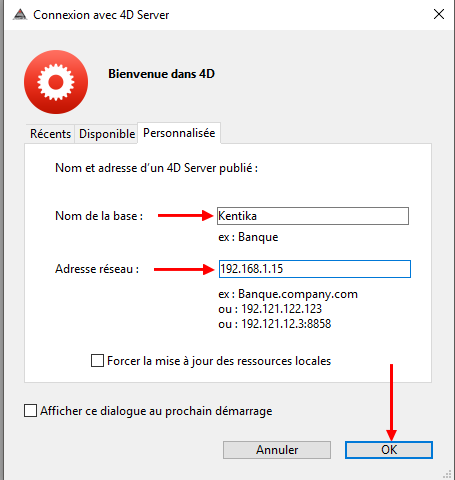Click the 4D icon in the title bar
The width and height of the screenshot is (455, 480).
(20, 15)
